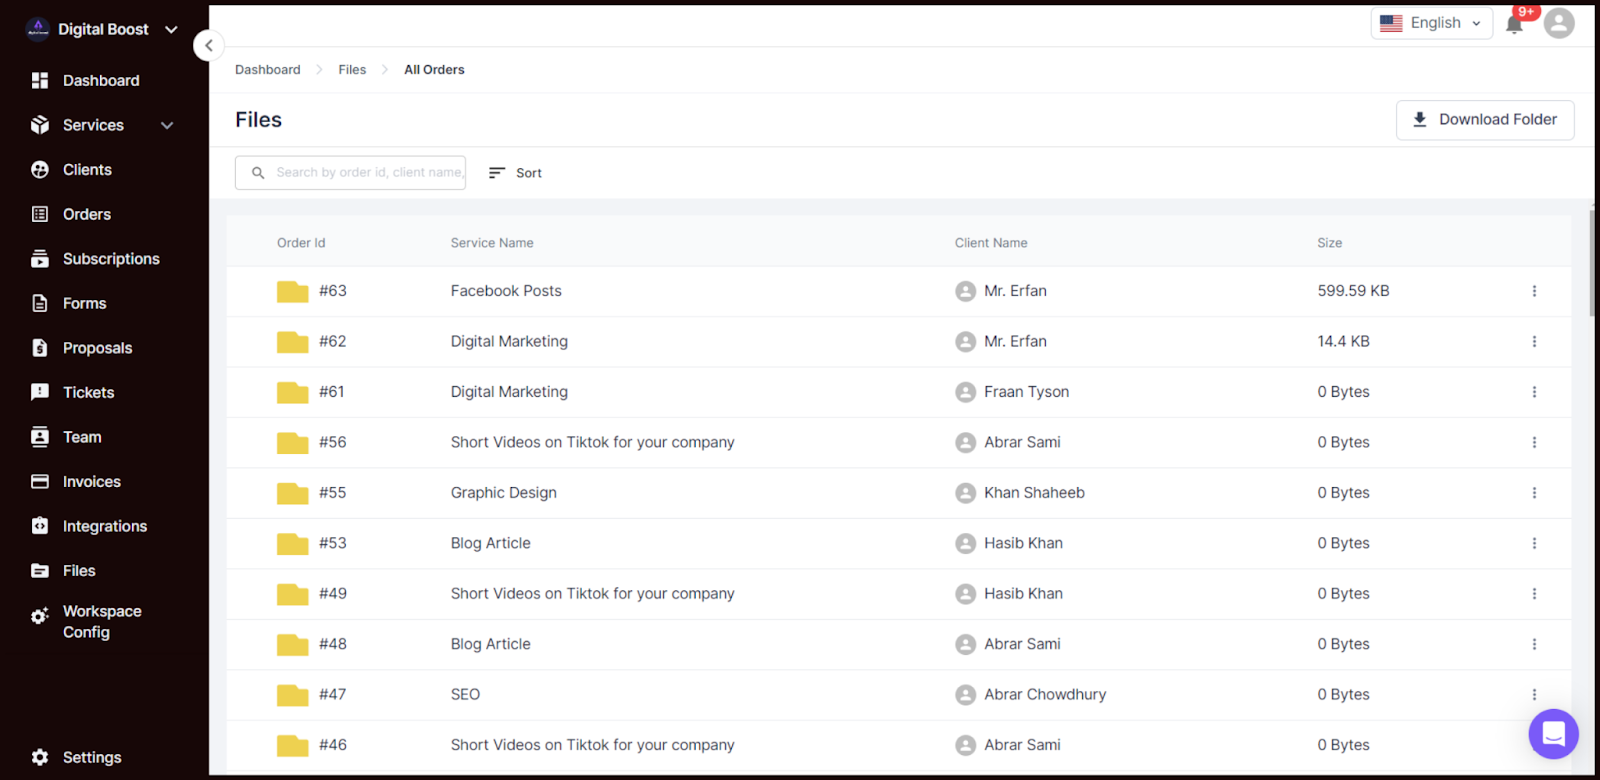Click the Order Id column header
Screen dimensions: 1600x780
[301, 243]
